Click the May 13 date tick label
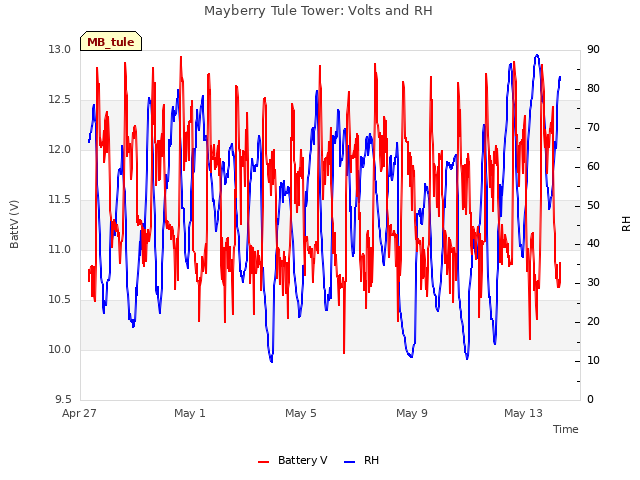 pos(523,413)
